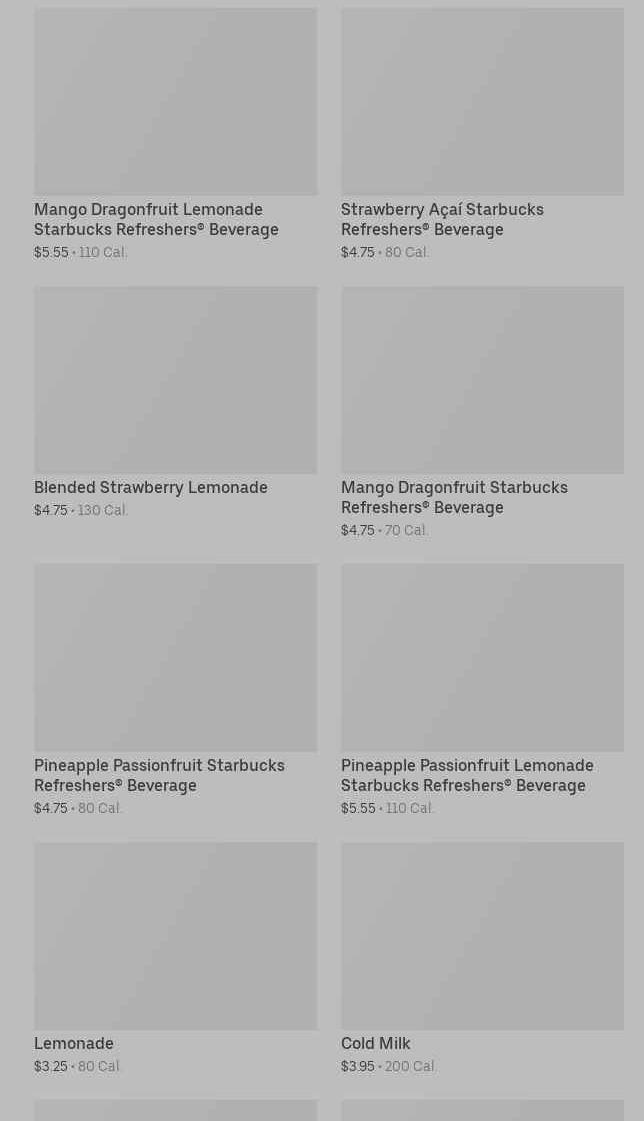This screenshot has width=644, height=1121.
Task: Click the Strawberry Açaí Refreshers product image
Action: pos(482,102)
